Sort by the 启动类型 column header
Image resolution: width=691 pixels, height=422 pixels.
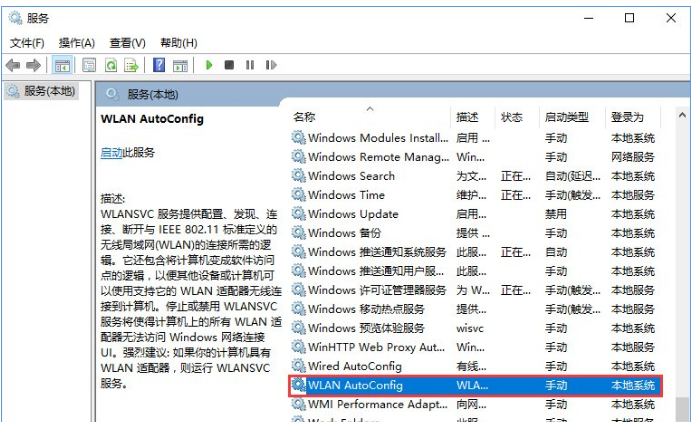click(567, 117)
